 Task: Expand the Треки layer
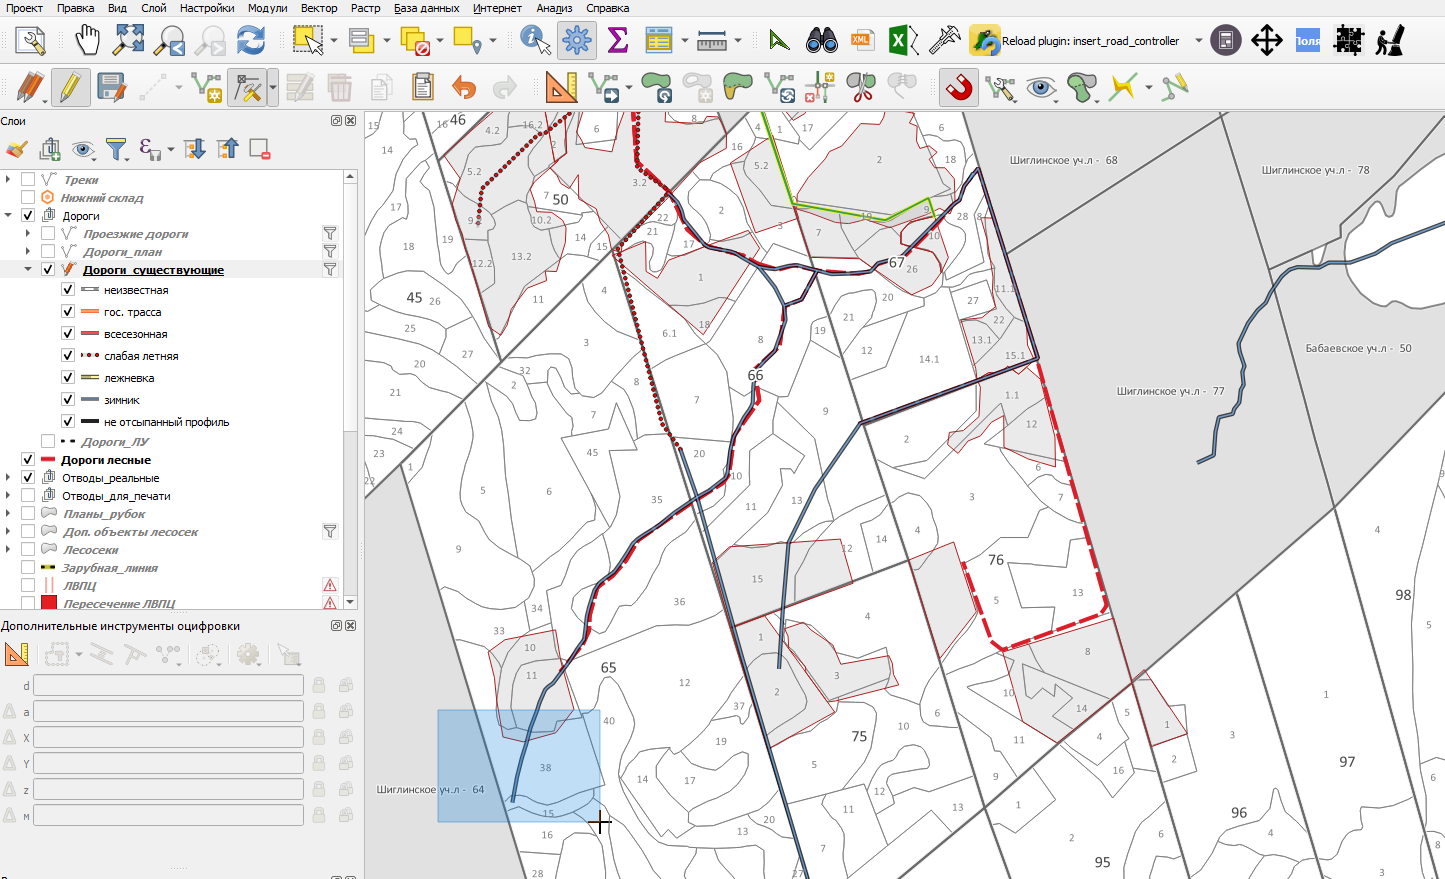(x=8, y=180)
